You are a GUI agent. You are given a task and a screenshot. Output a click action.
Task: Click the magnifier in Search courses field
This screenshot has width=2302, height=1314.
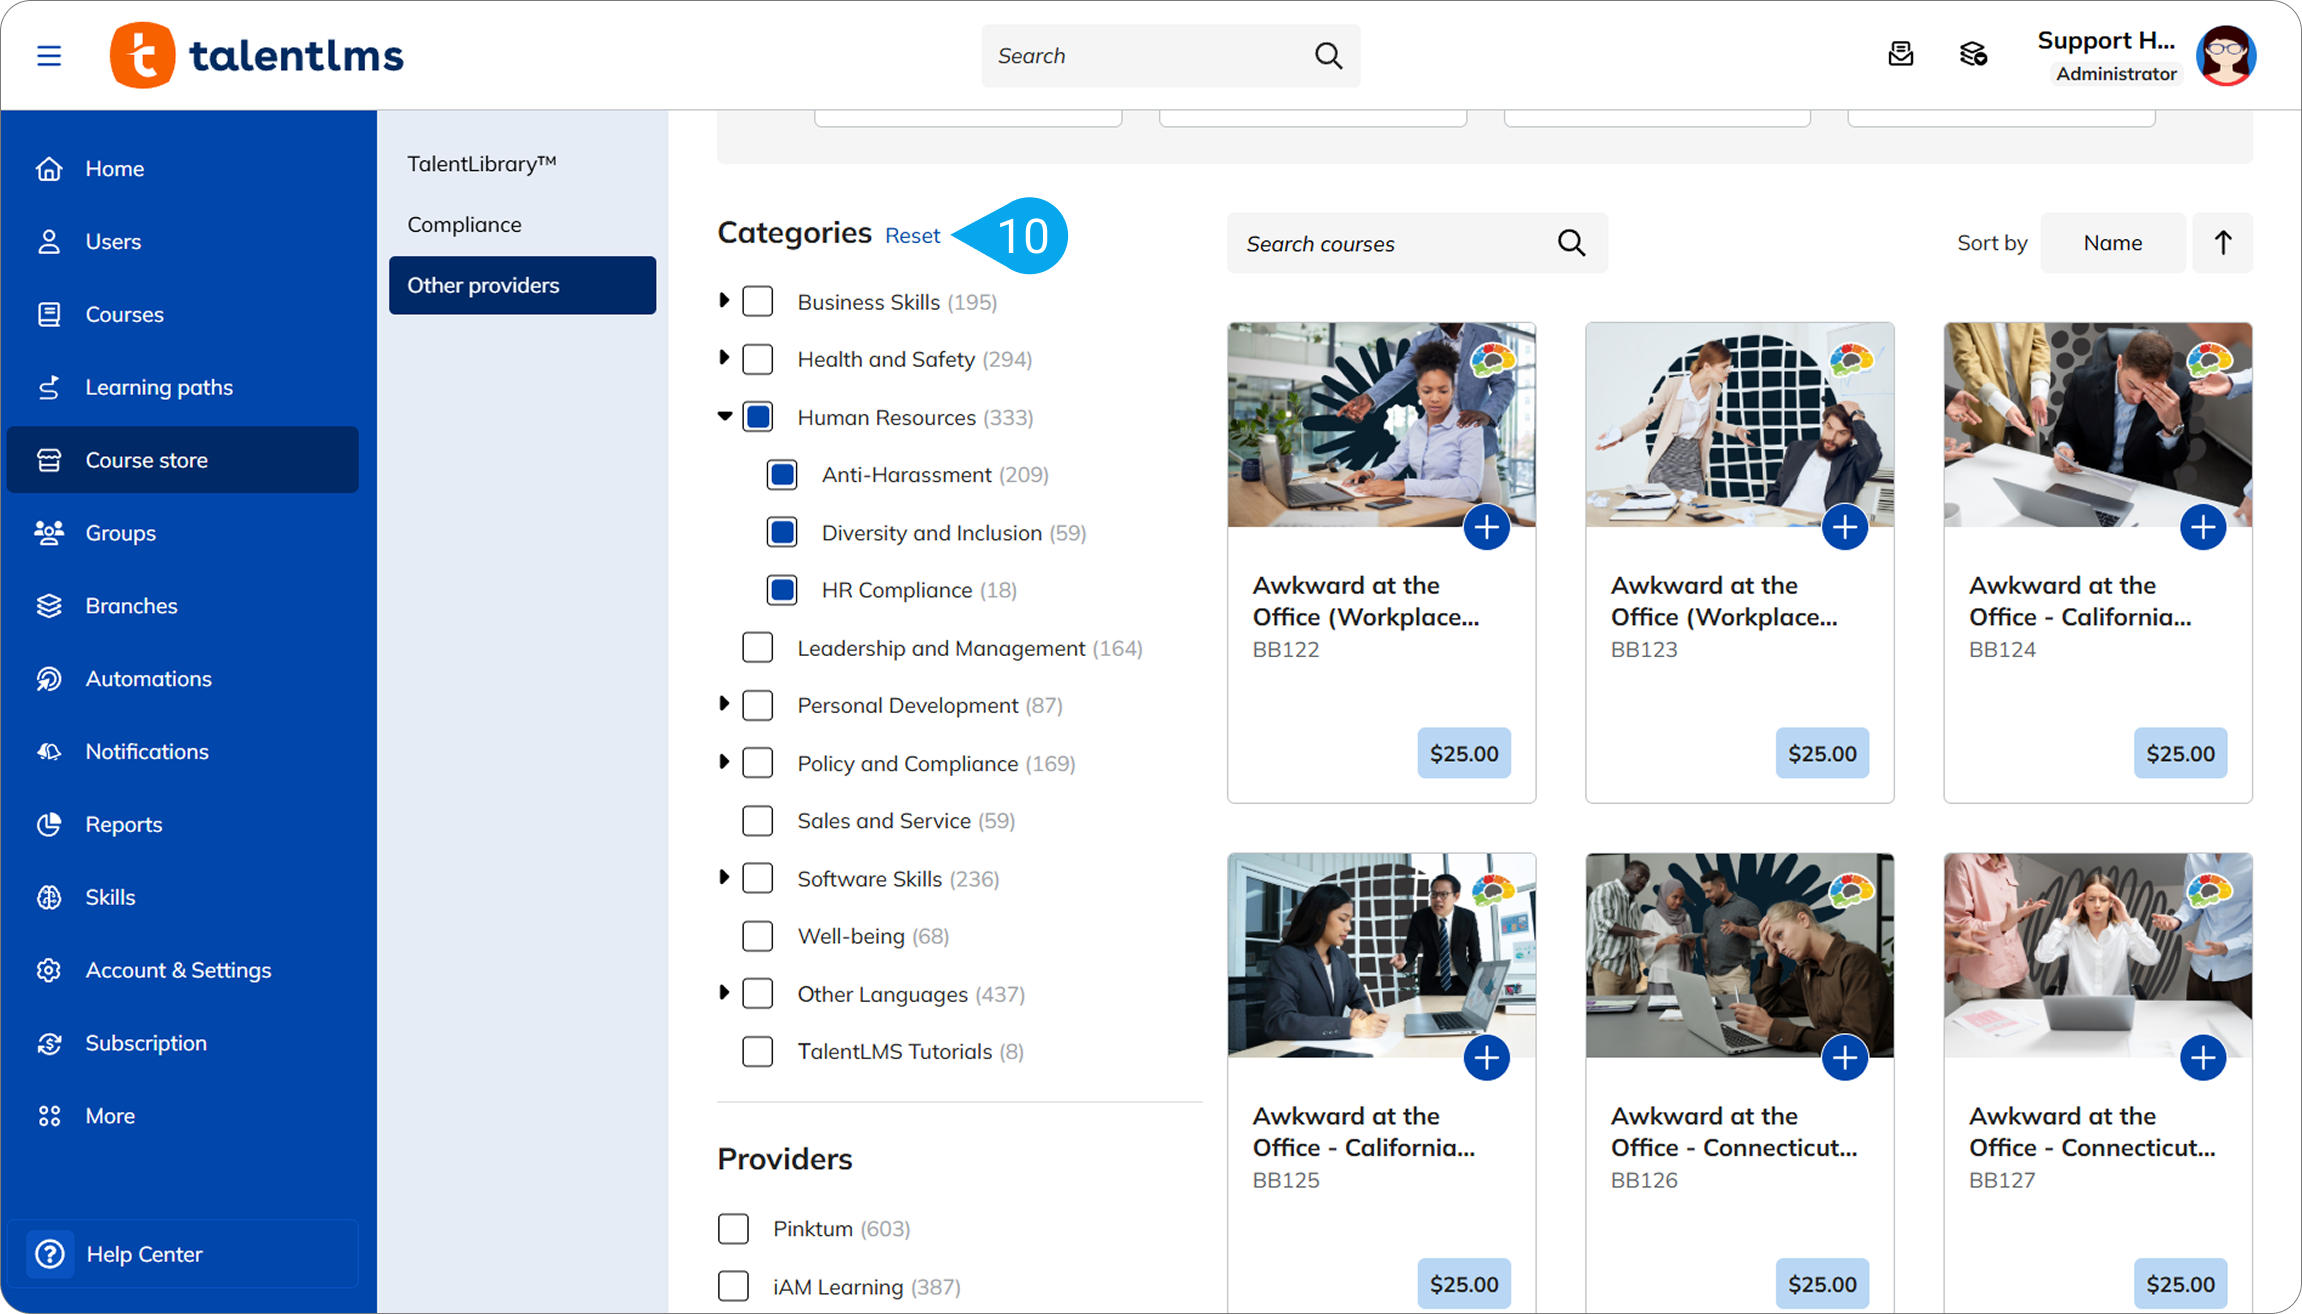click(x=1571, y=243)
